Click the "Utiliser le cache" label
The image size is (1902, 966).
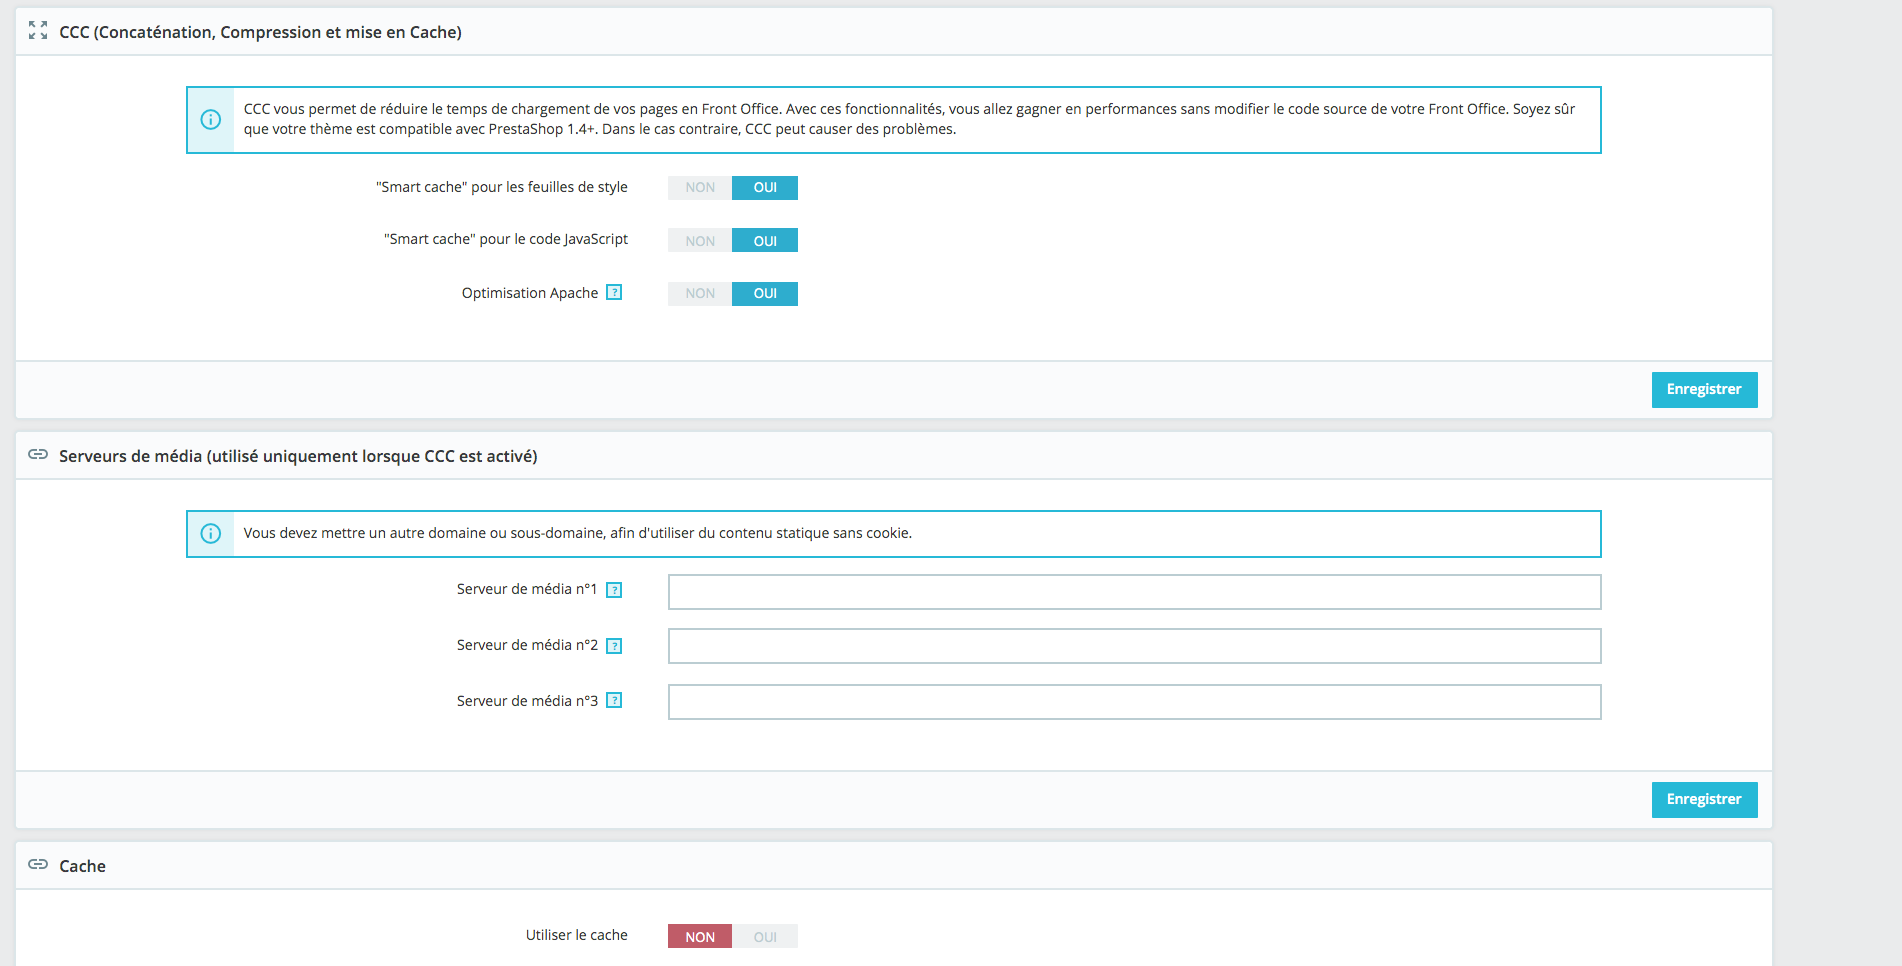click(577, 935)
